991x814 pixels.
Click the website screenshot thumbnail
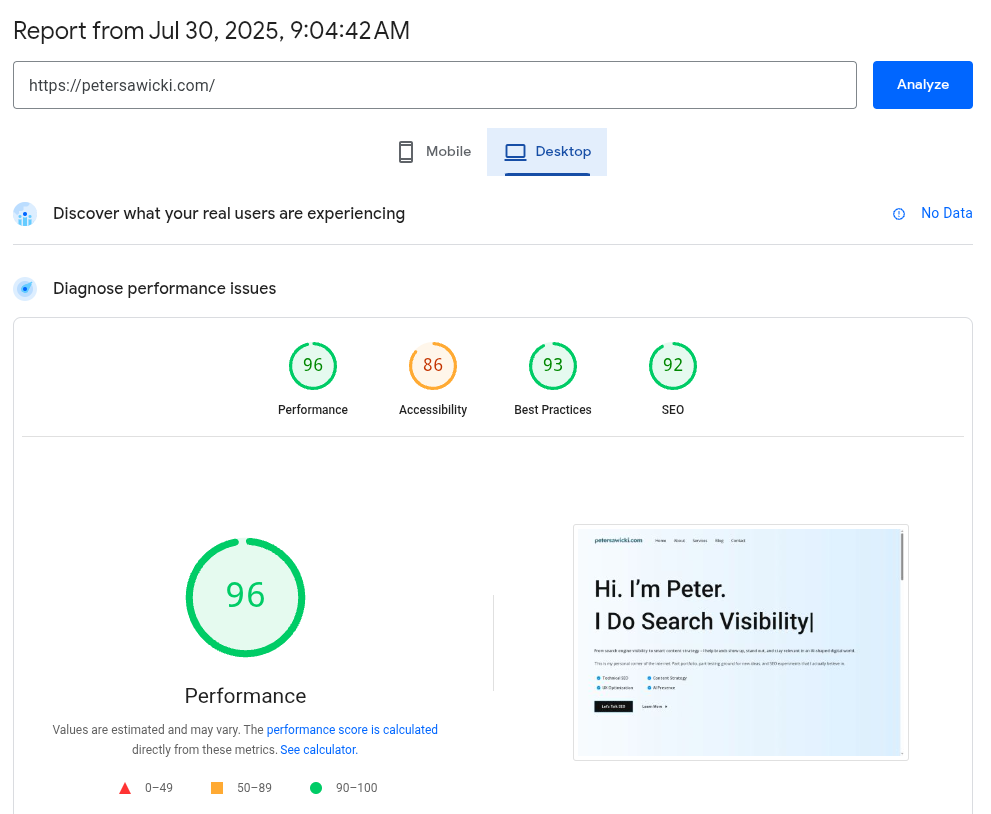click(x=740, y=642)
